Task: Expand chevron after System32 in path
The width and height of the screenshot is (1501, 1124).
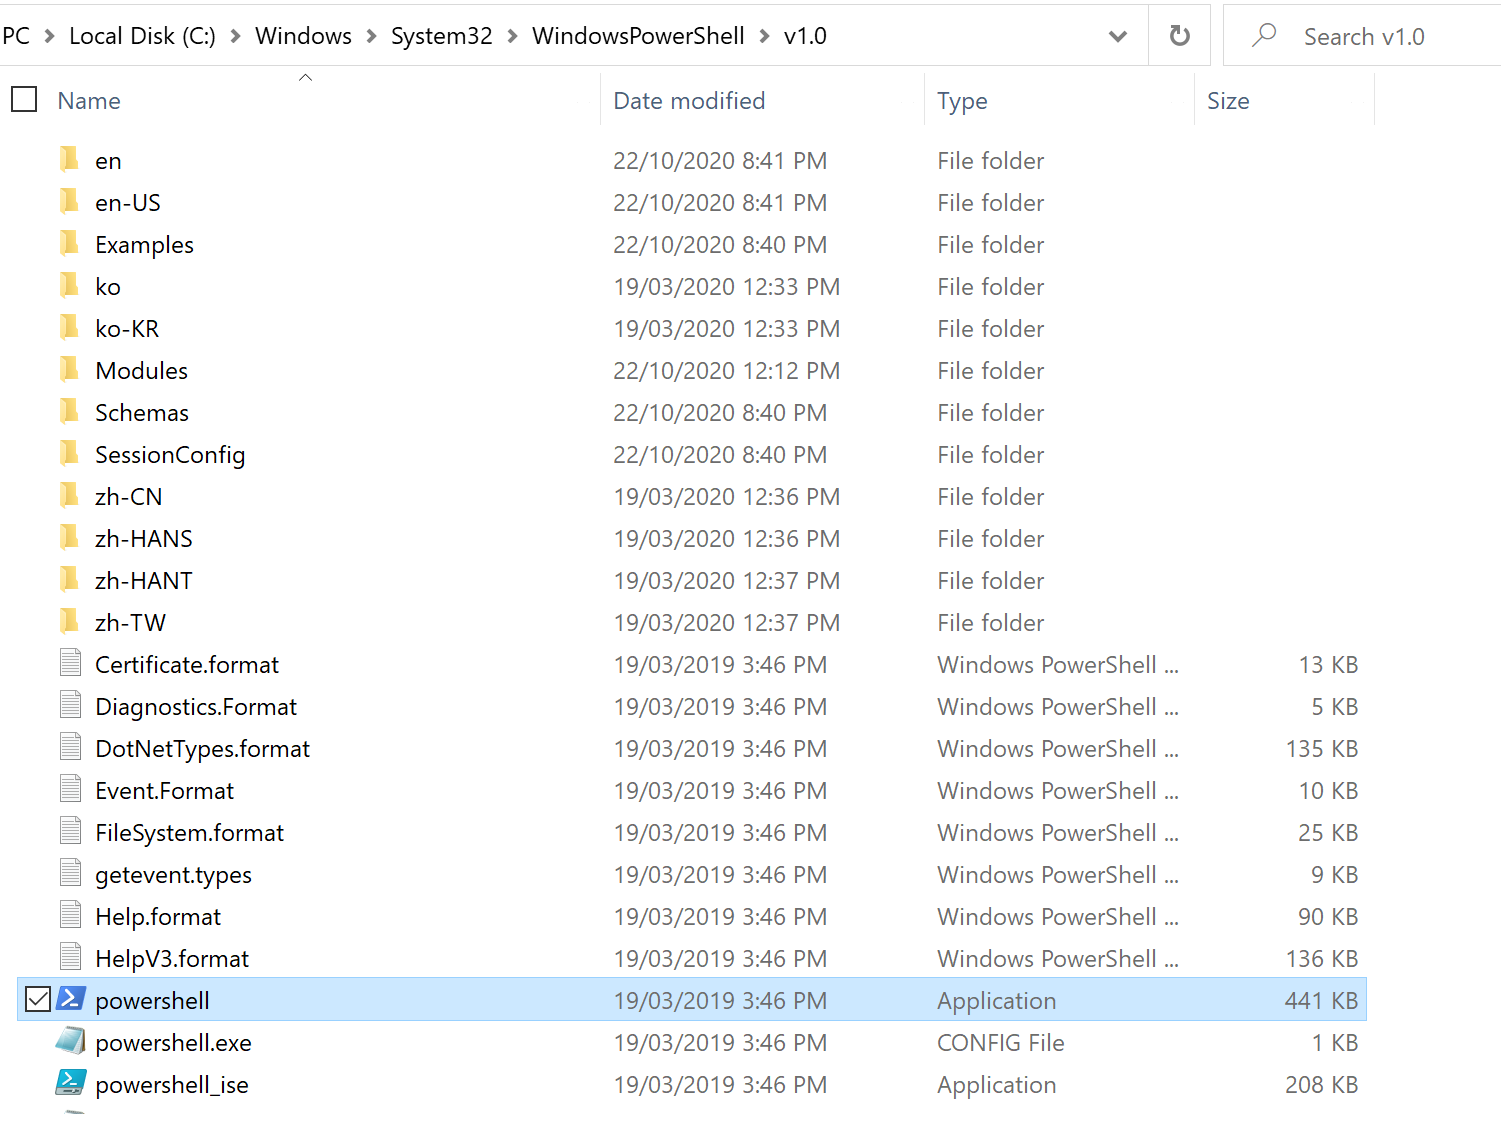Action: (x=512, y=36)
